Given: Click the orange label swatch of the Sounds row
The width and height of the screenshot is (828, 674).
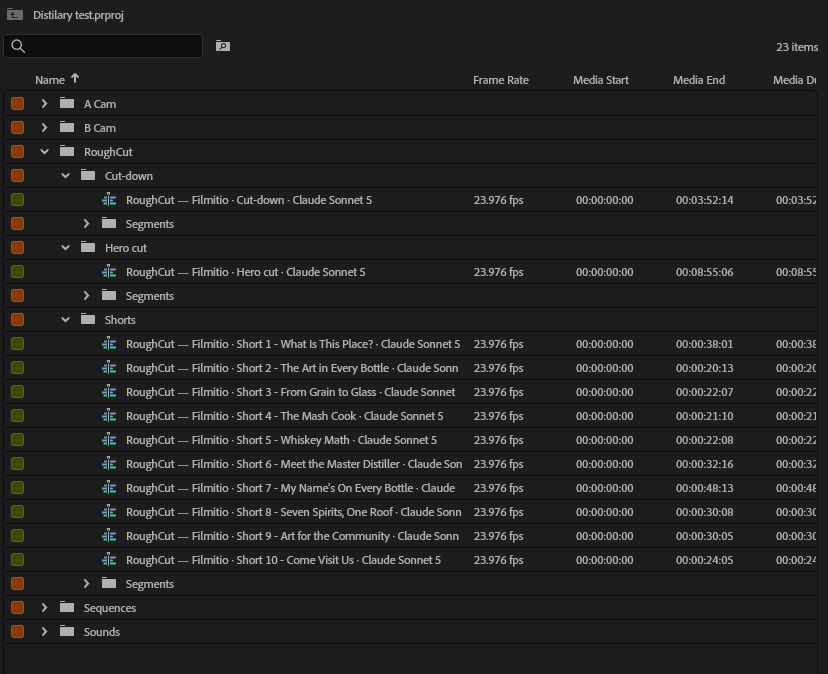Looking at the screenshot, I should coord(17,631).
